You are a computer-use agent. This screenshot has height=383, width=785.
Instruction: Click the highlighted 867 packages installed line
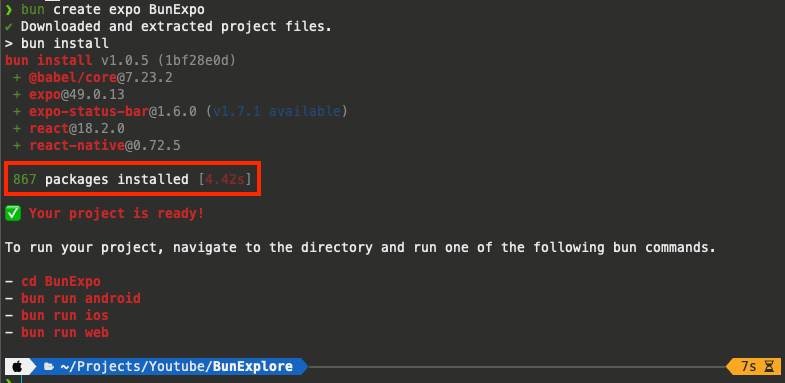click(x=133, y=179)
